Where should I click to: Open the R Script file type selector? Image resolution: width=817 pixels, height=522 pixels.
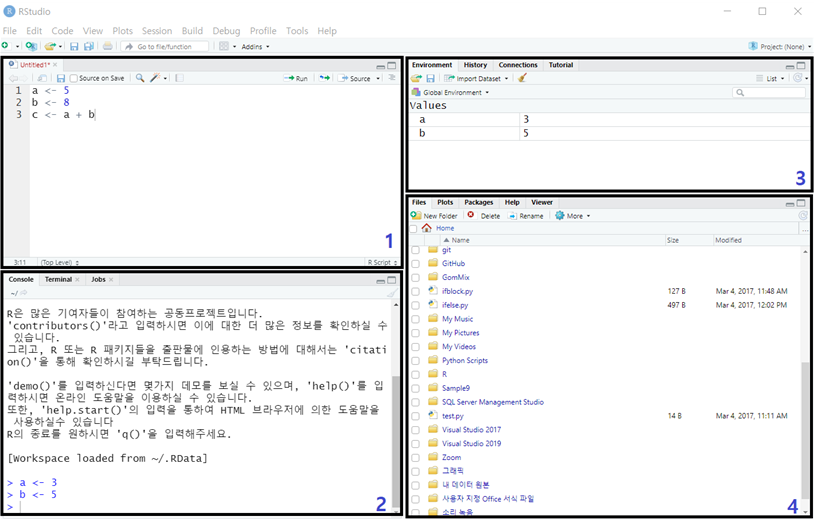tap(382, 262)
